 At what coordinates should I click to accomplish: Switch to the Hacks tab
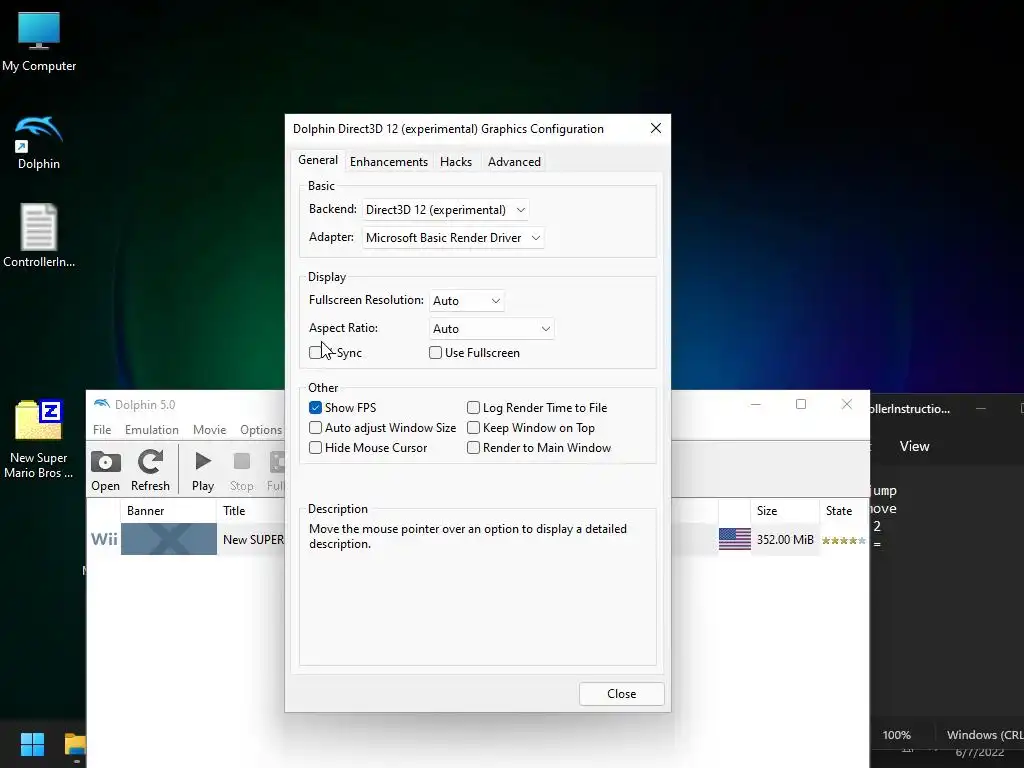[x=456, y=162]
